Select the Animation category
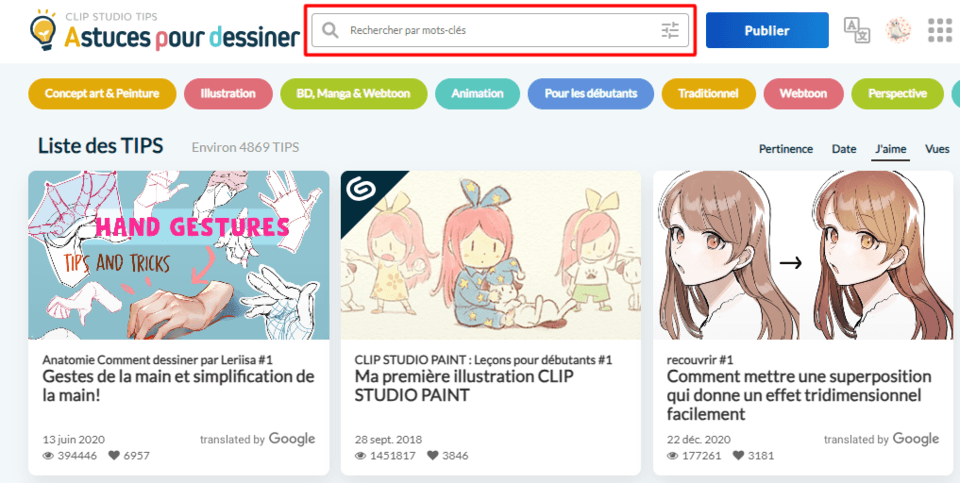The width and height of the screenshot is (960, 483). click(x=478, y=94)
